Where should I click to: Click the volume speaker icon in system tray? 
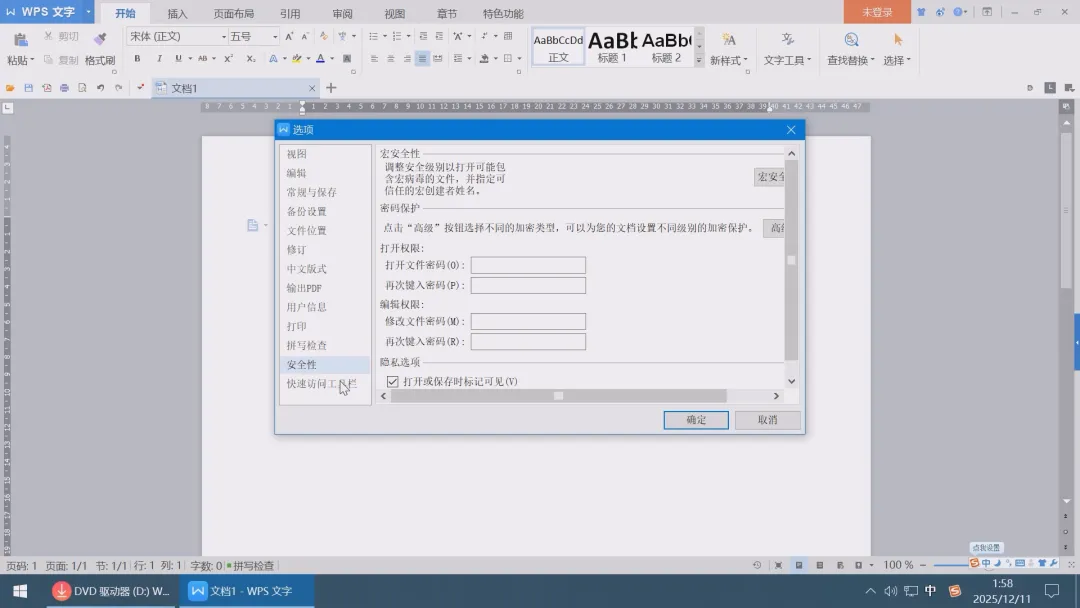(x=891, y=591)
